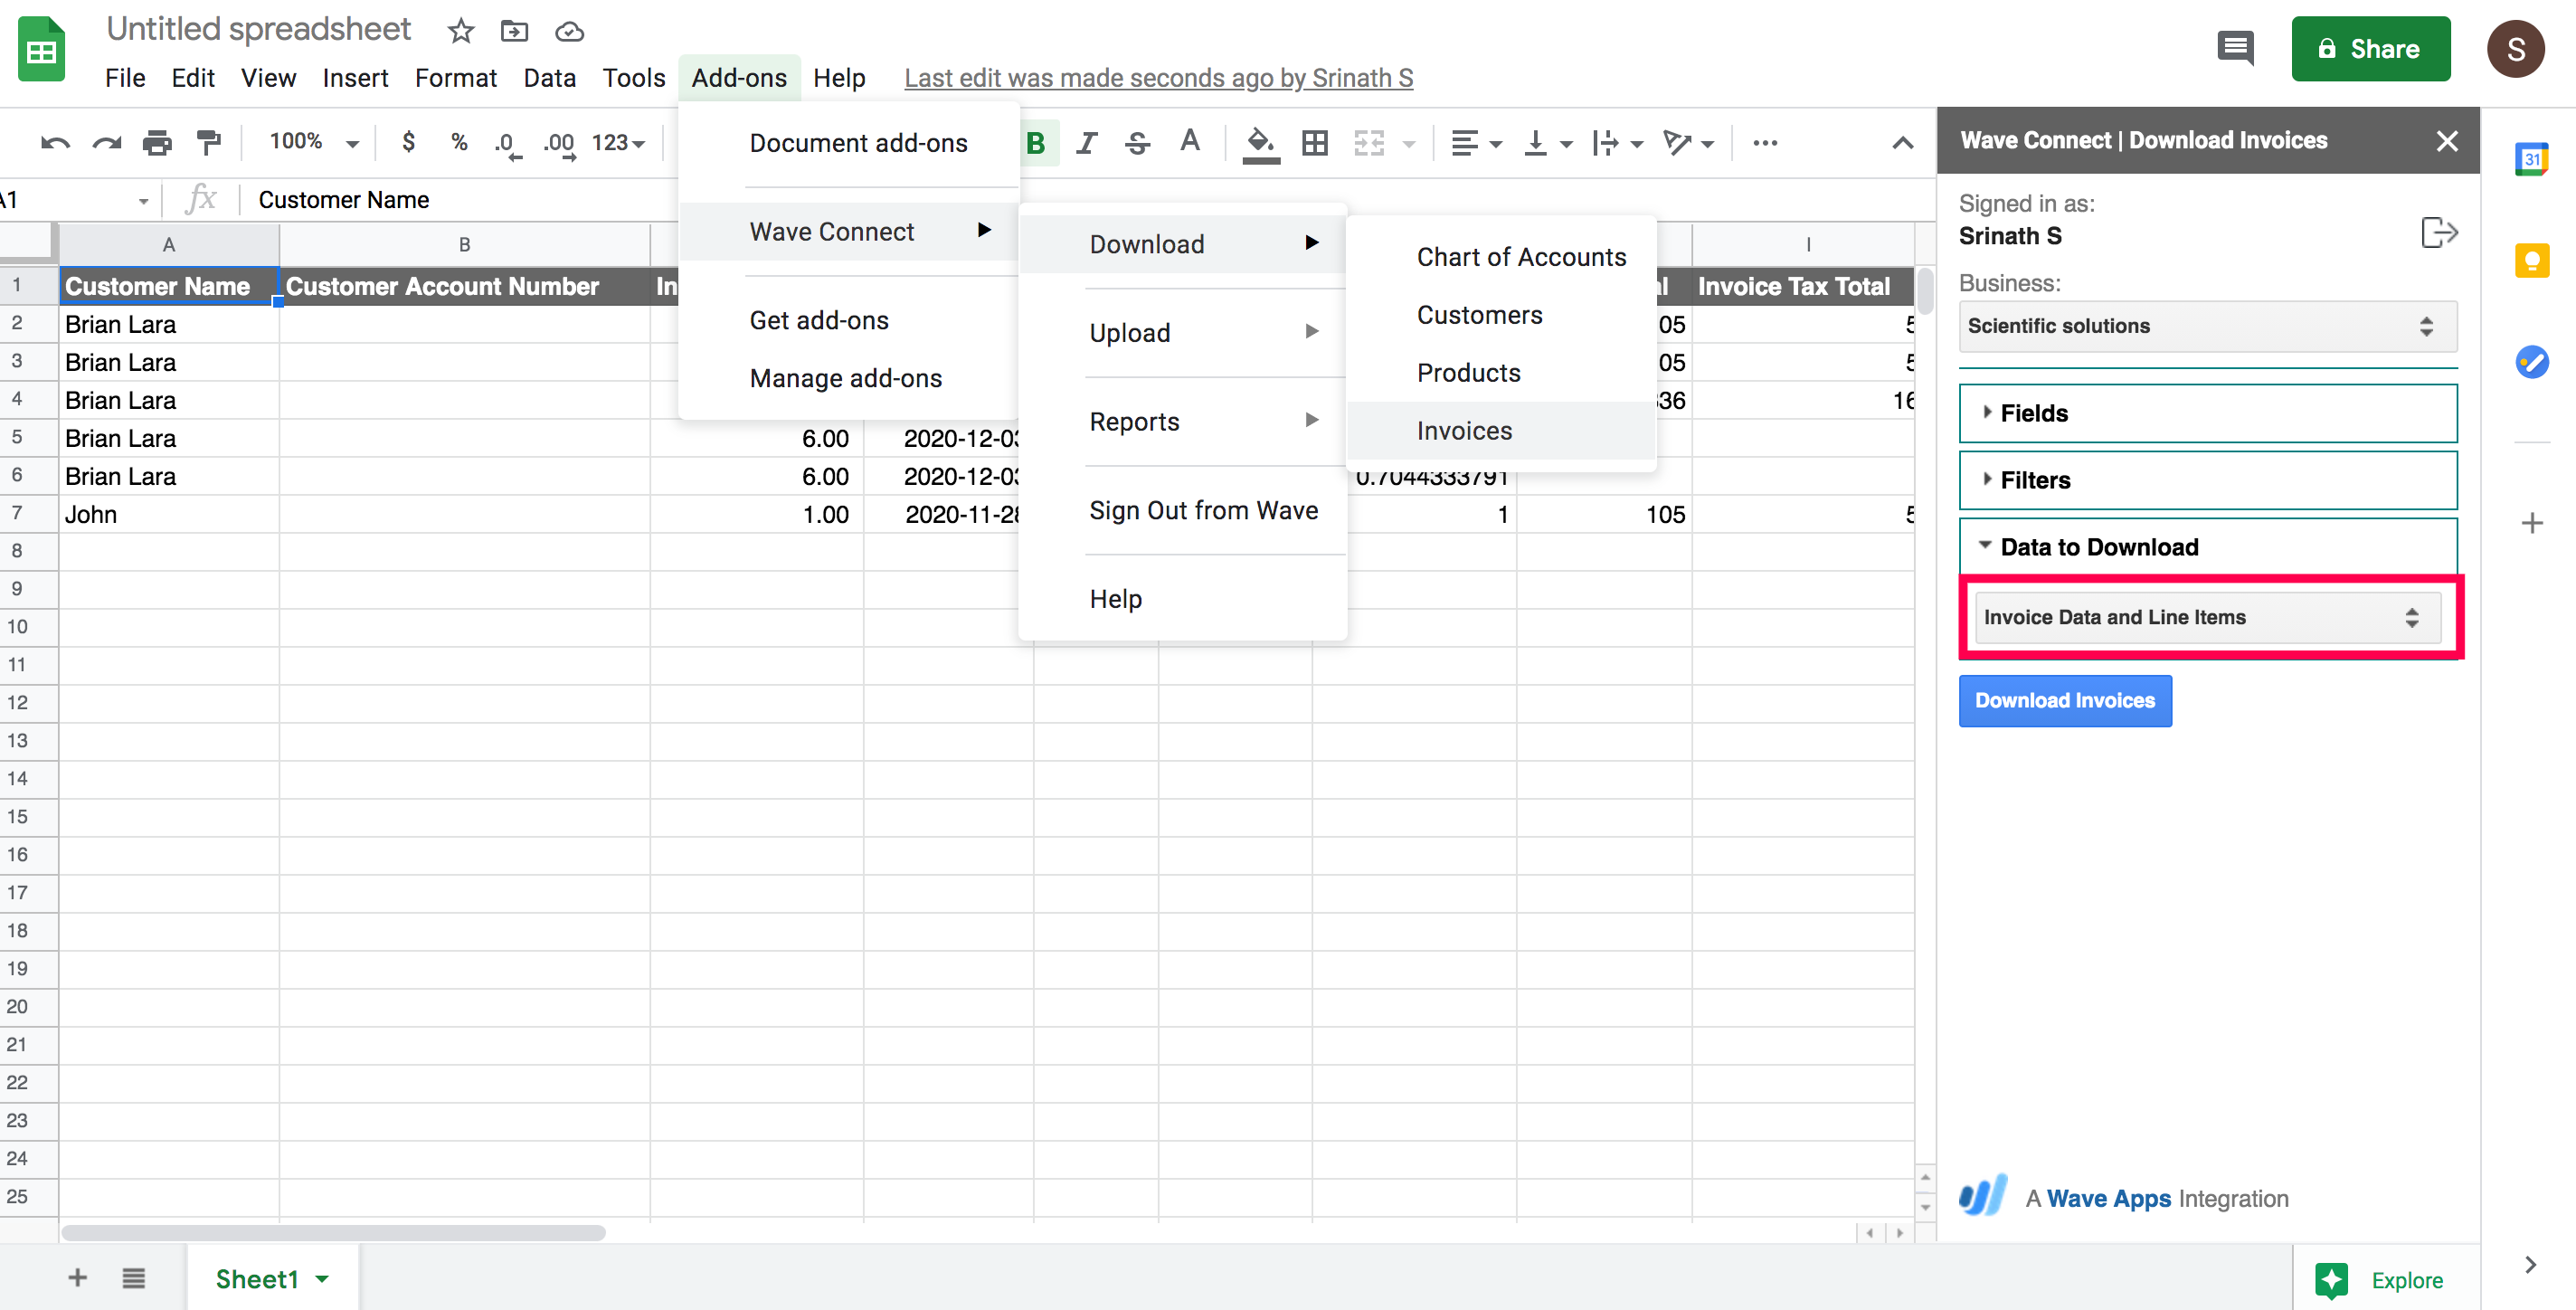Click the print icon in toolbar
Screen dimensions: 2576x1310
(x=157, y=143)
